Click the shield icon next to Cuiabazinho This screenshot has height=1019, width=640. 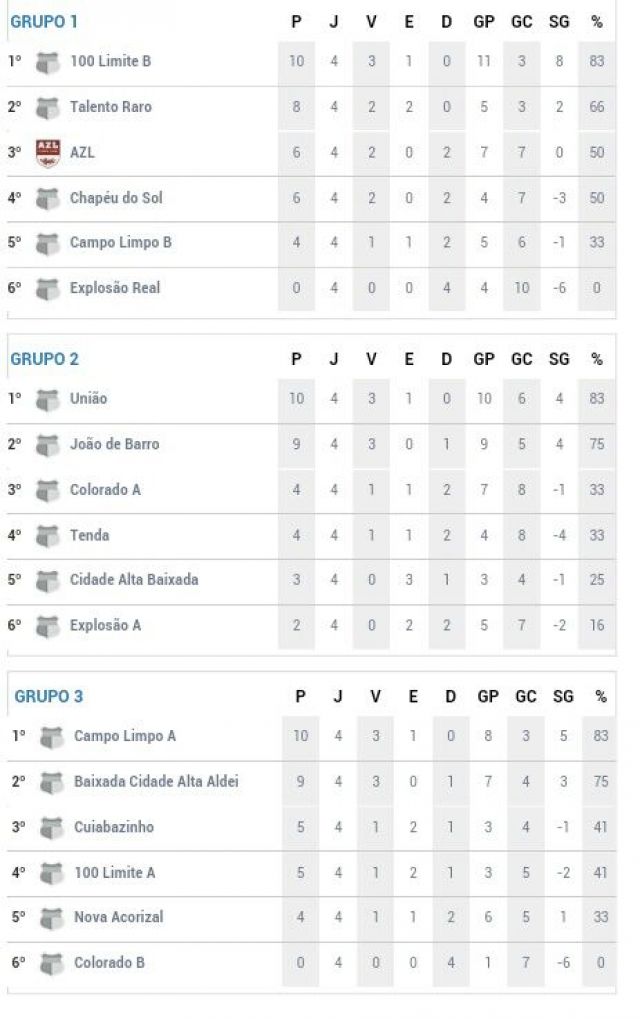pyautogui.click(x=51, y=828)
